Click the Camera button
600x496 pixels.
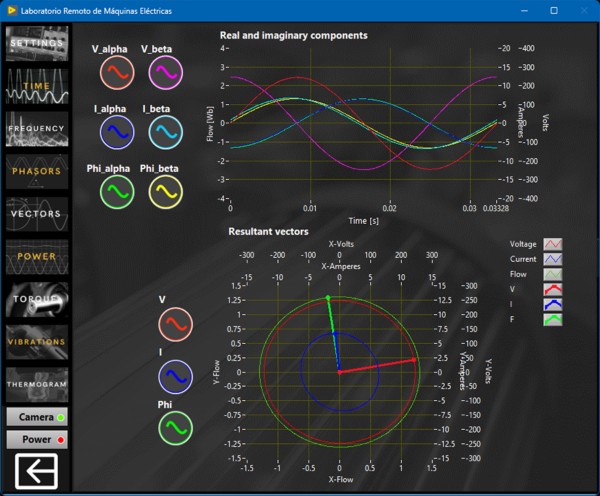[x=36, y=416]
